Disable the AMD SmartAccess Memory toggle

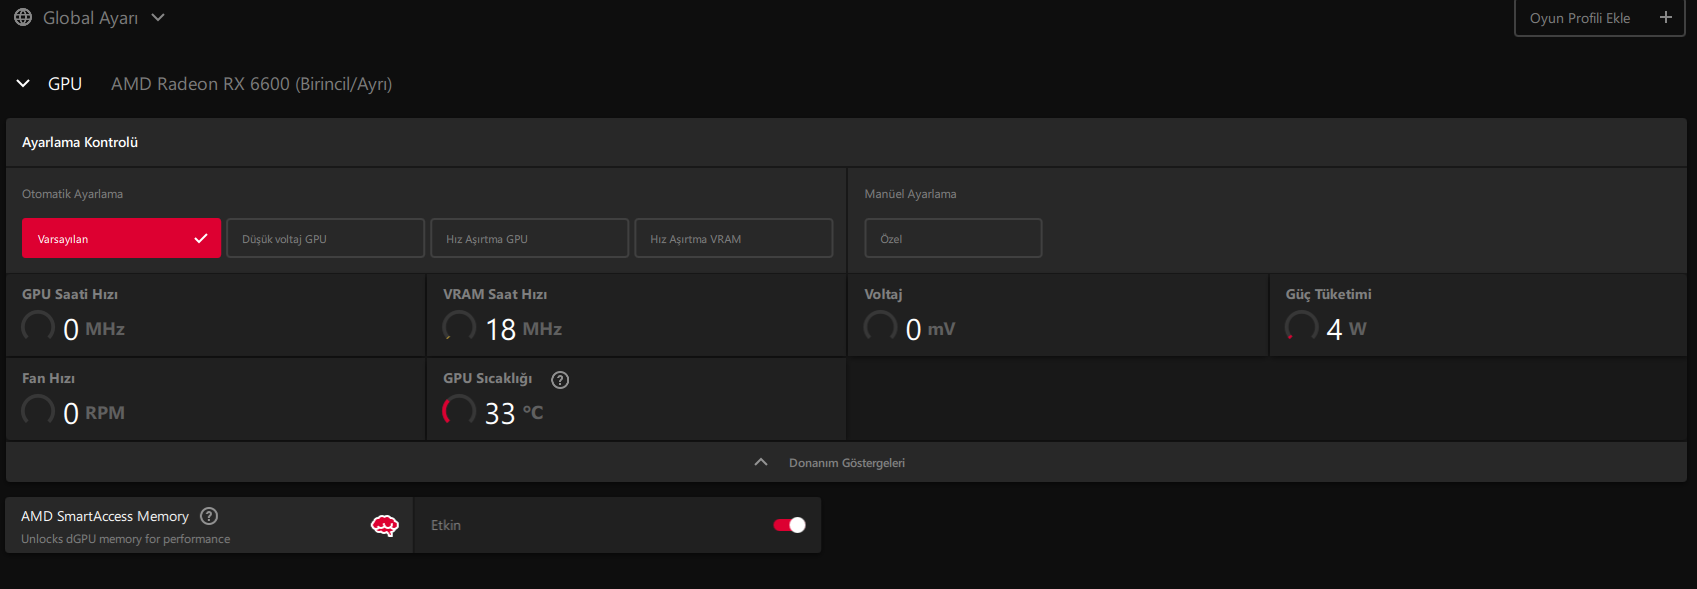789,525
